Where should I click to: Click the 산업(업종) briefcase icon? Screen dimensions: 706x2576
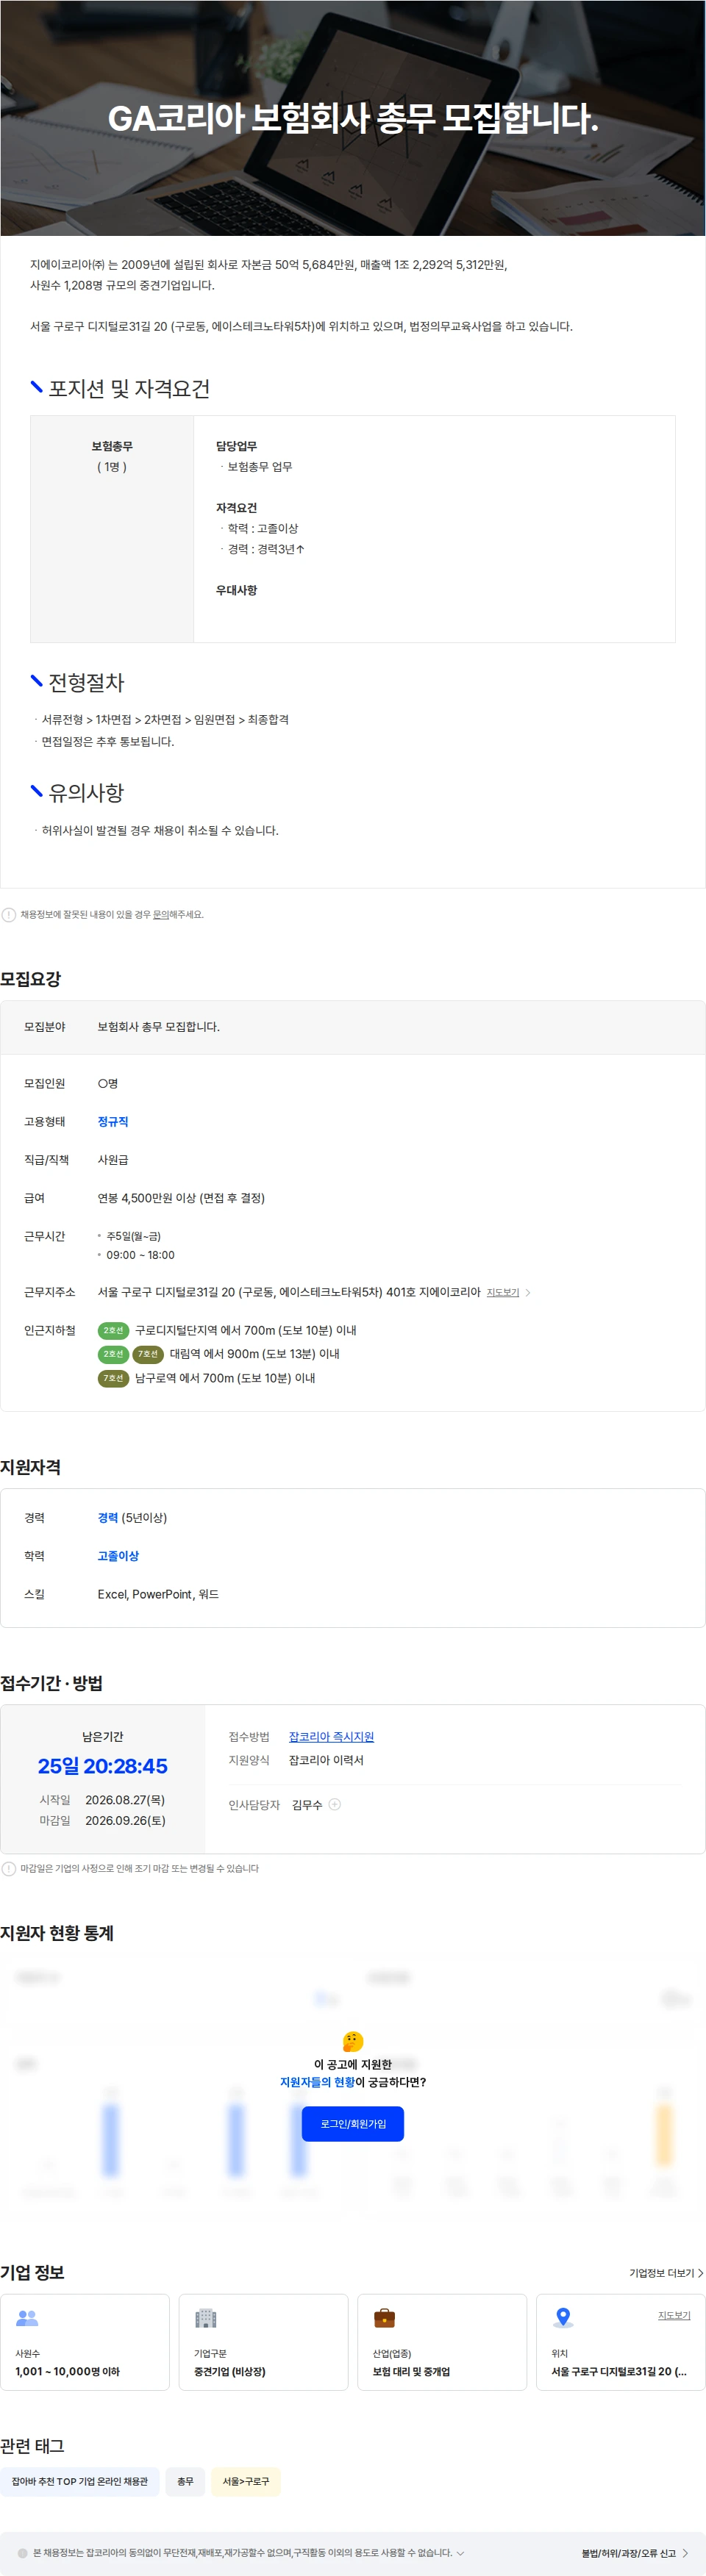pyautogui.click(x=384, y=2317)
